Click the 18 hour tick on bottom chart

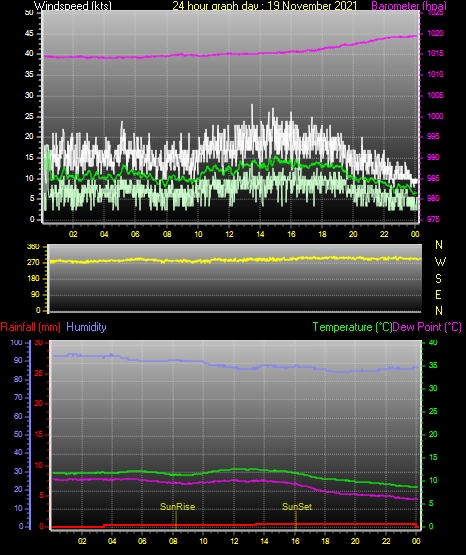click(325, 541)
